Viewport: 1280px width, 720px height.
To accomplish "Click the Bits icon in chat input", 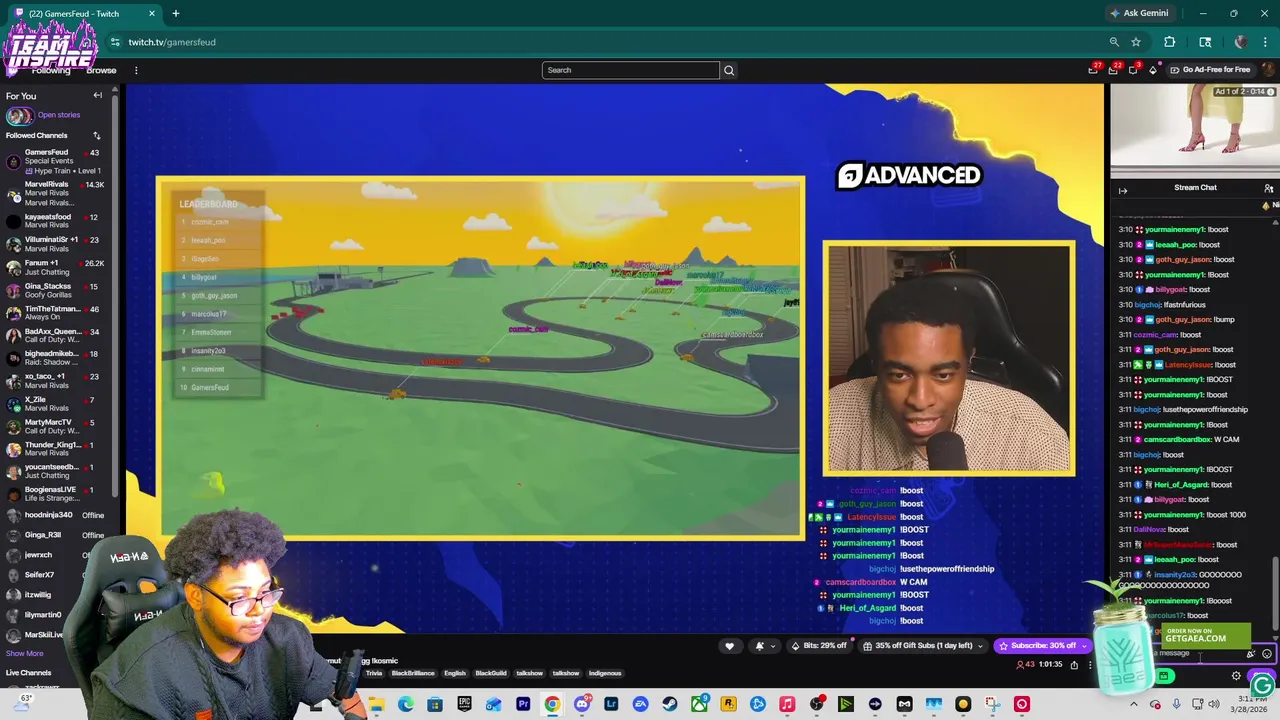I will (x=1251, y=654).
